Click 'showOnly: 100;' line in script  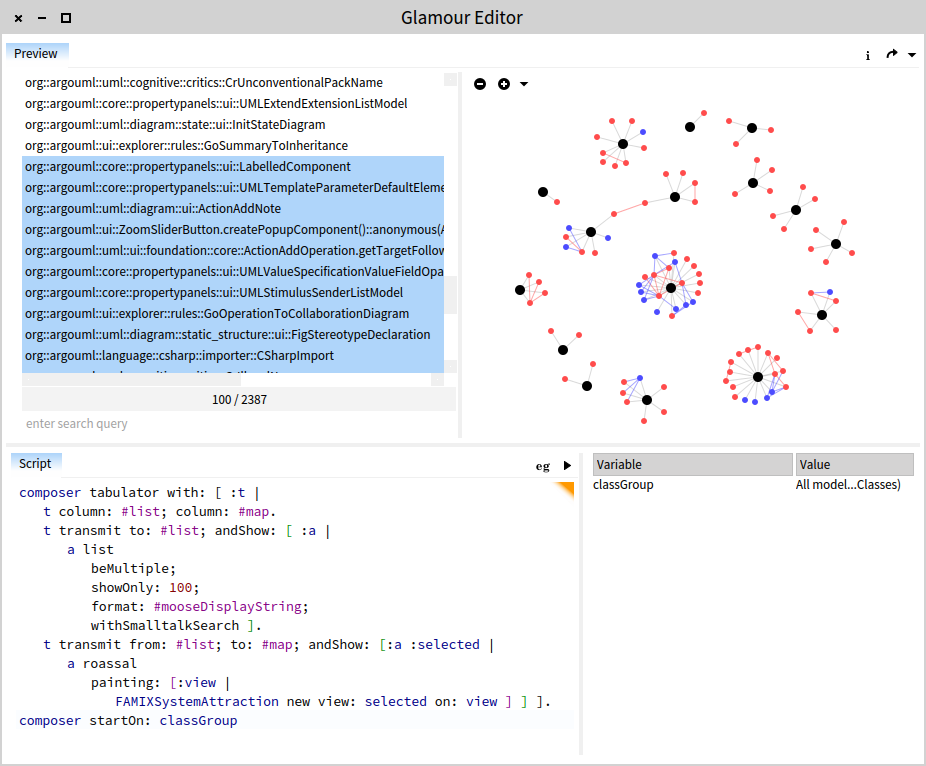tap(145, 588)
